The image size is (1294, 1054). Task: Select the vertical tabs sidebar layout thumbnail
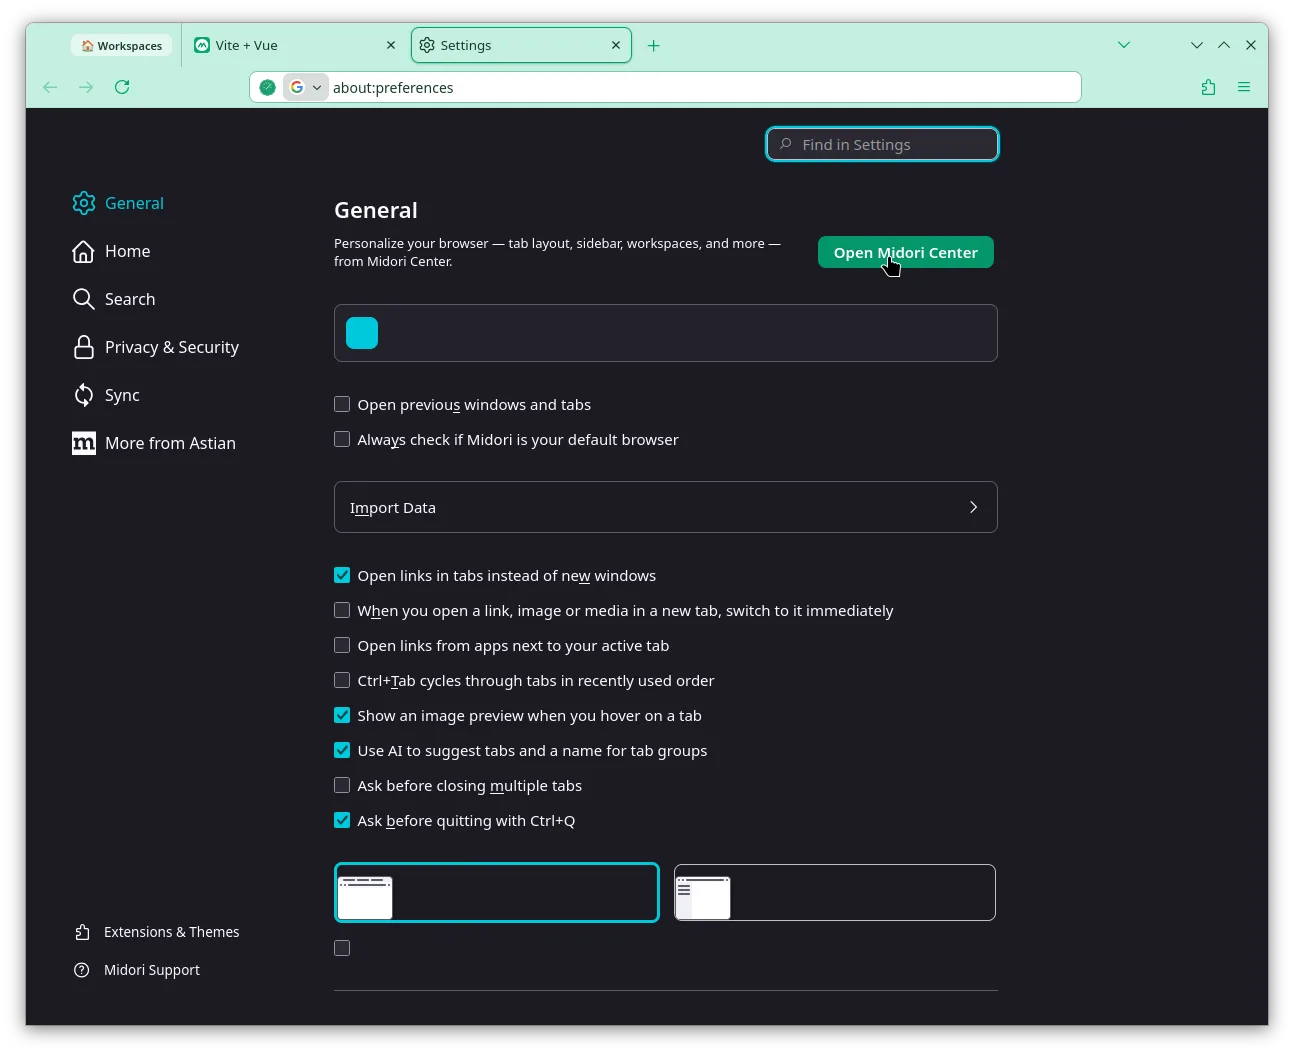(835, 892)
